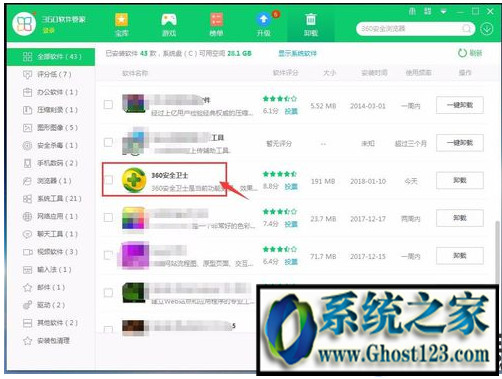Click the software list vertical scrollbar
The height and width of the screenshot is (379, 502).
(497, 253)
